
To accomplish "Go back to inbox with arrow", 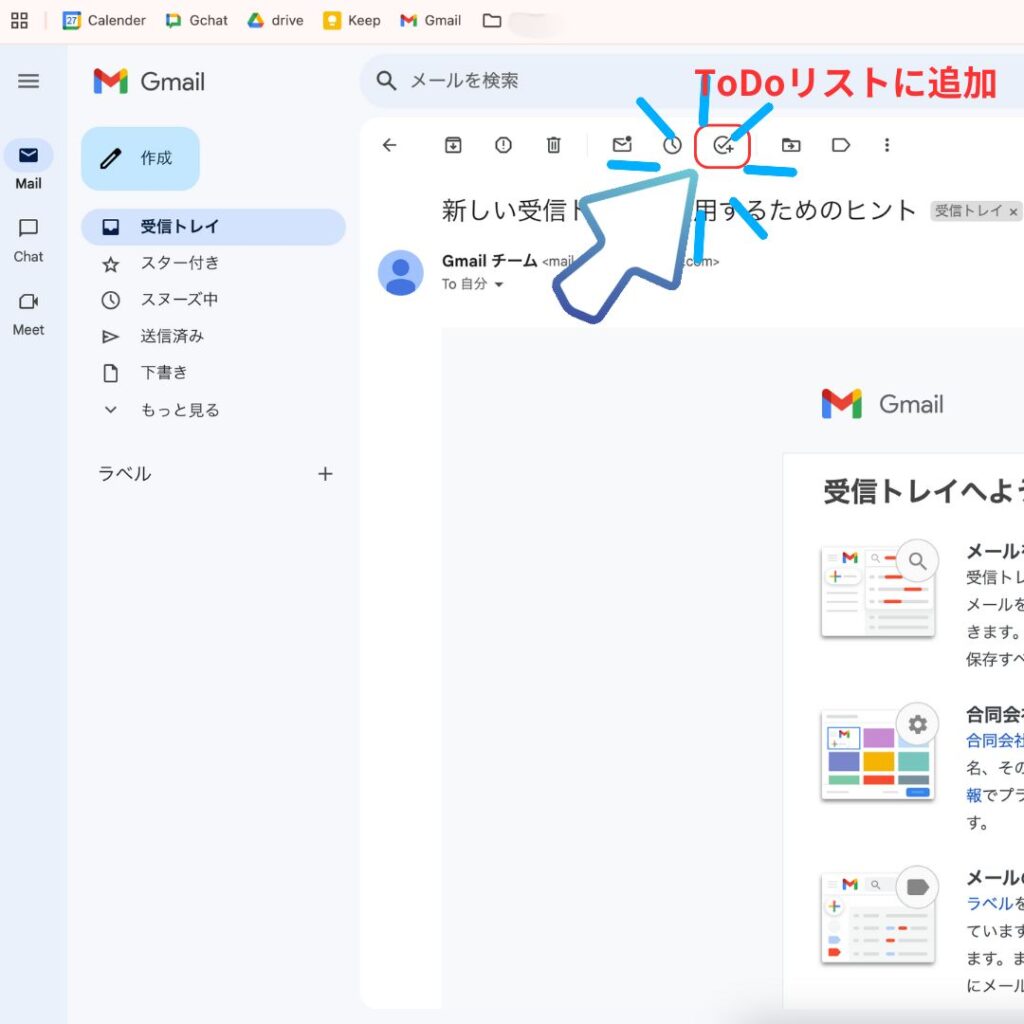I will coord(390,145).
